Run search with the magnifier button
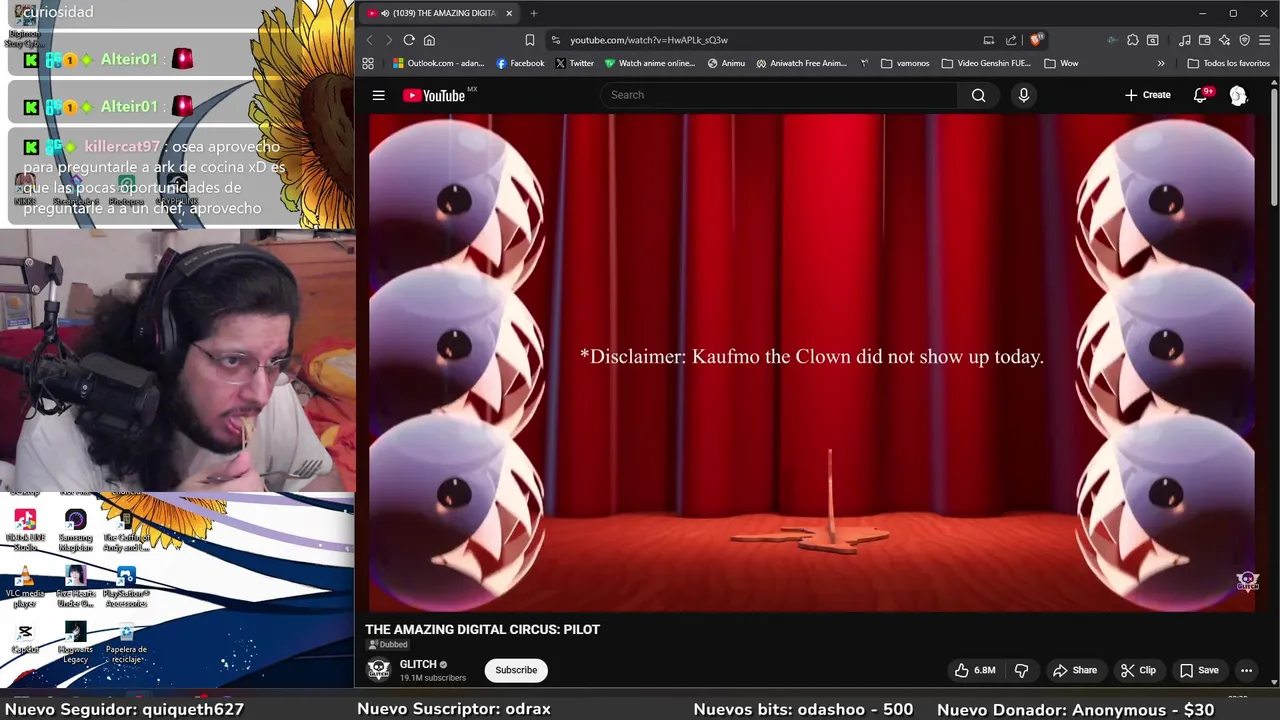Viewport: 1280px width, 720px height. [x=979, y=95]
